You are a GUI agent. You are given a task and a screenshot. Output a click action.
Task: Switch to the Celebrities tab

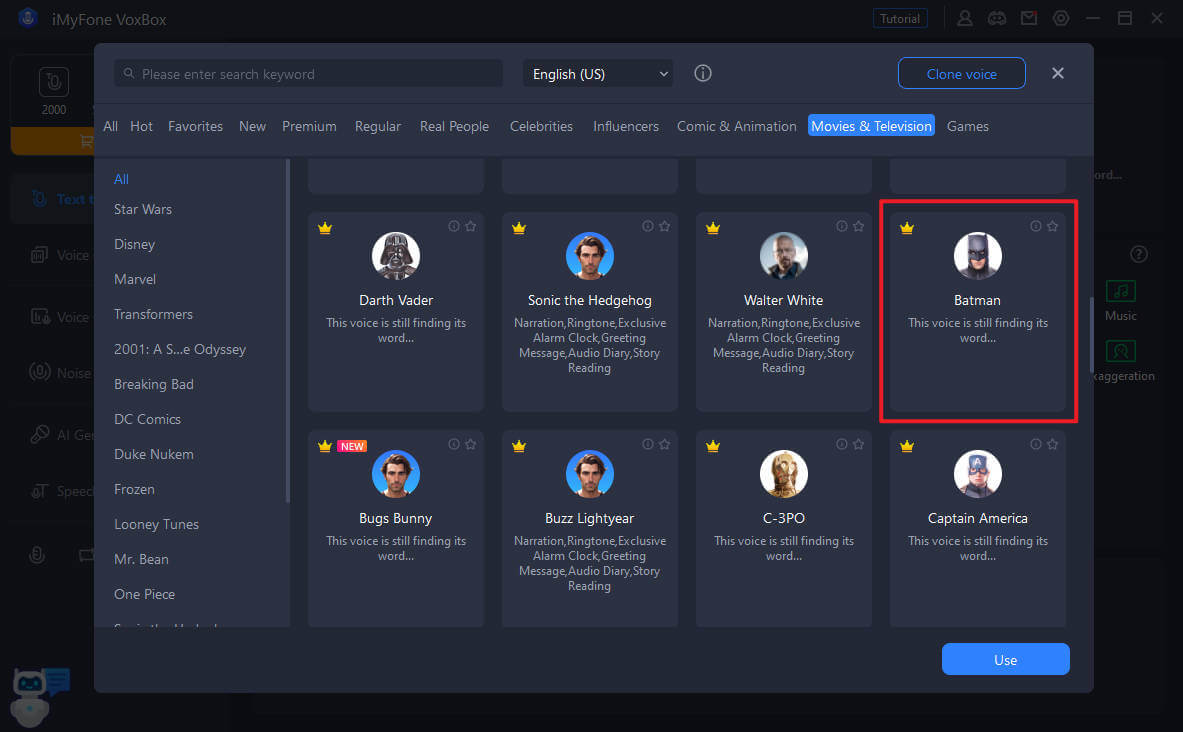tap(541, 126)
